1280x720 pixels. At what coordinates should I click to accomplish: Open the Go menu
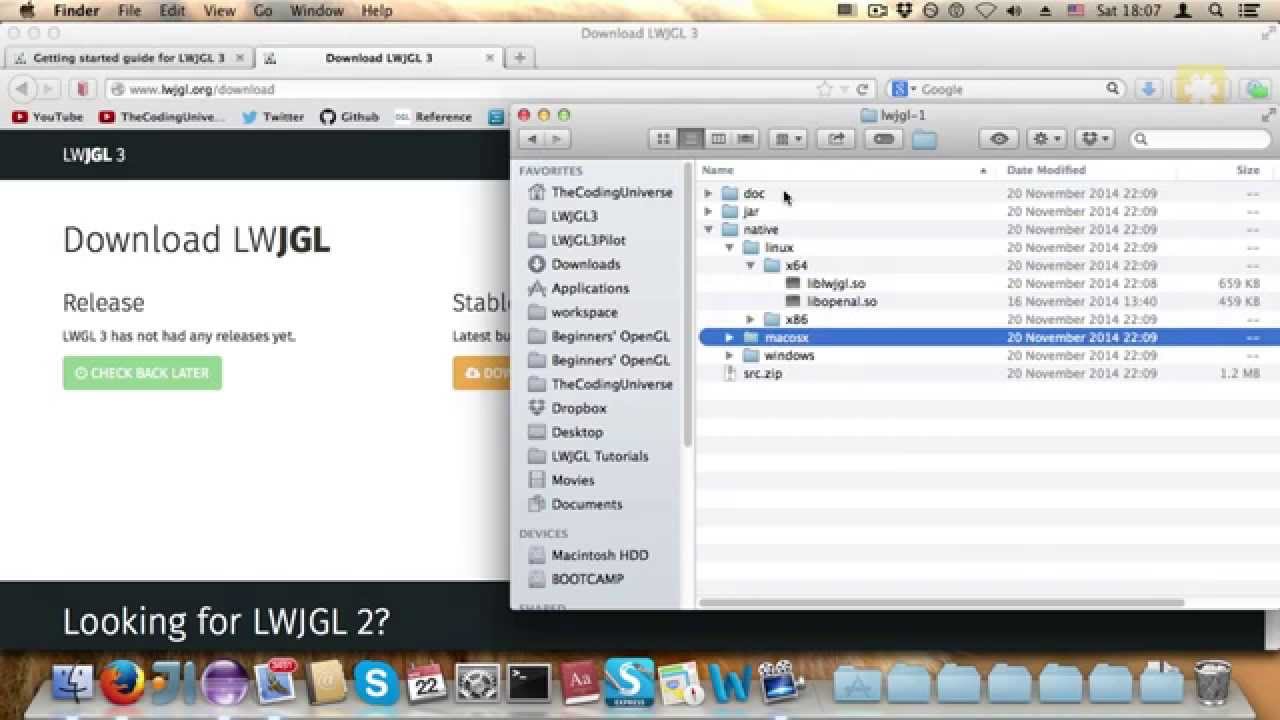tap(263, 11)
